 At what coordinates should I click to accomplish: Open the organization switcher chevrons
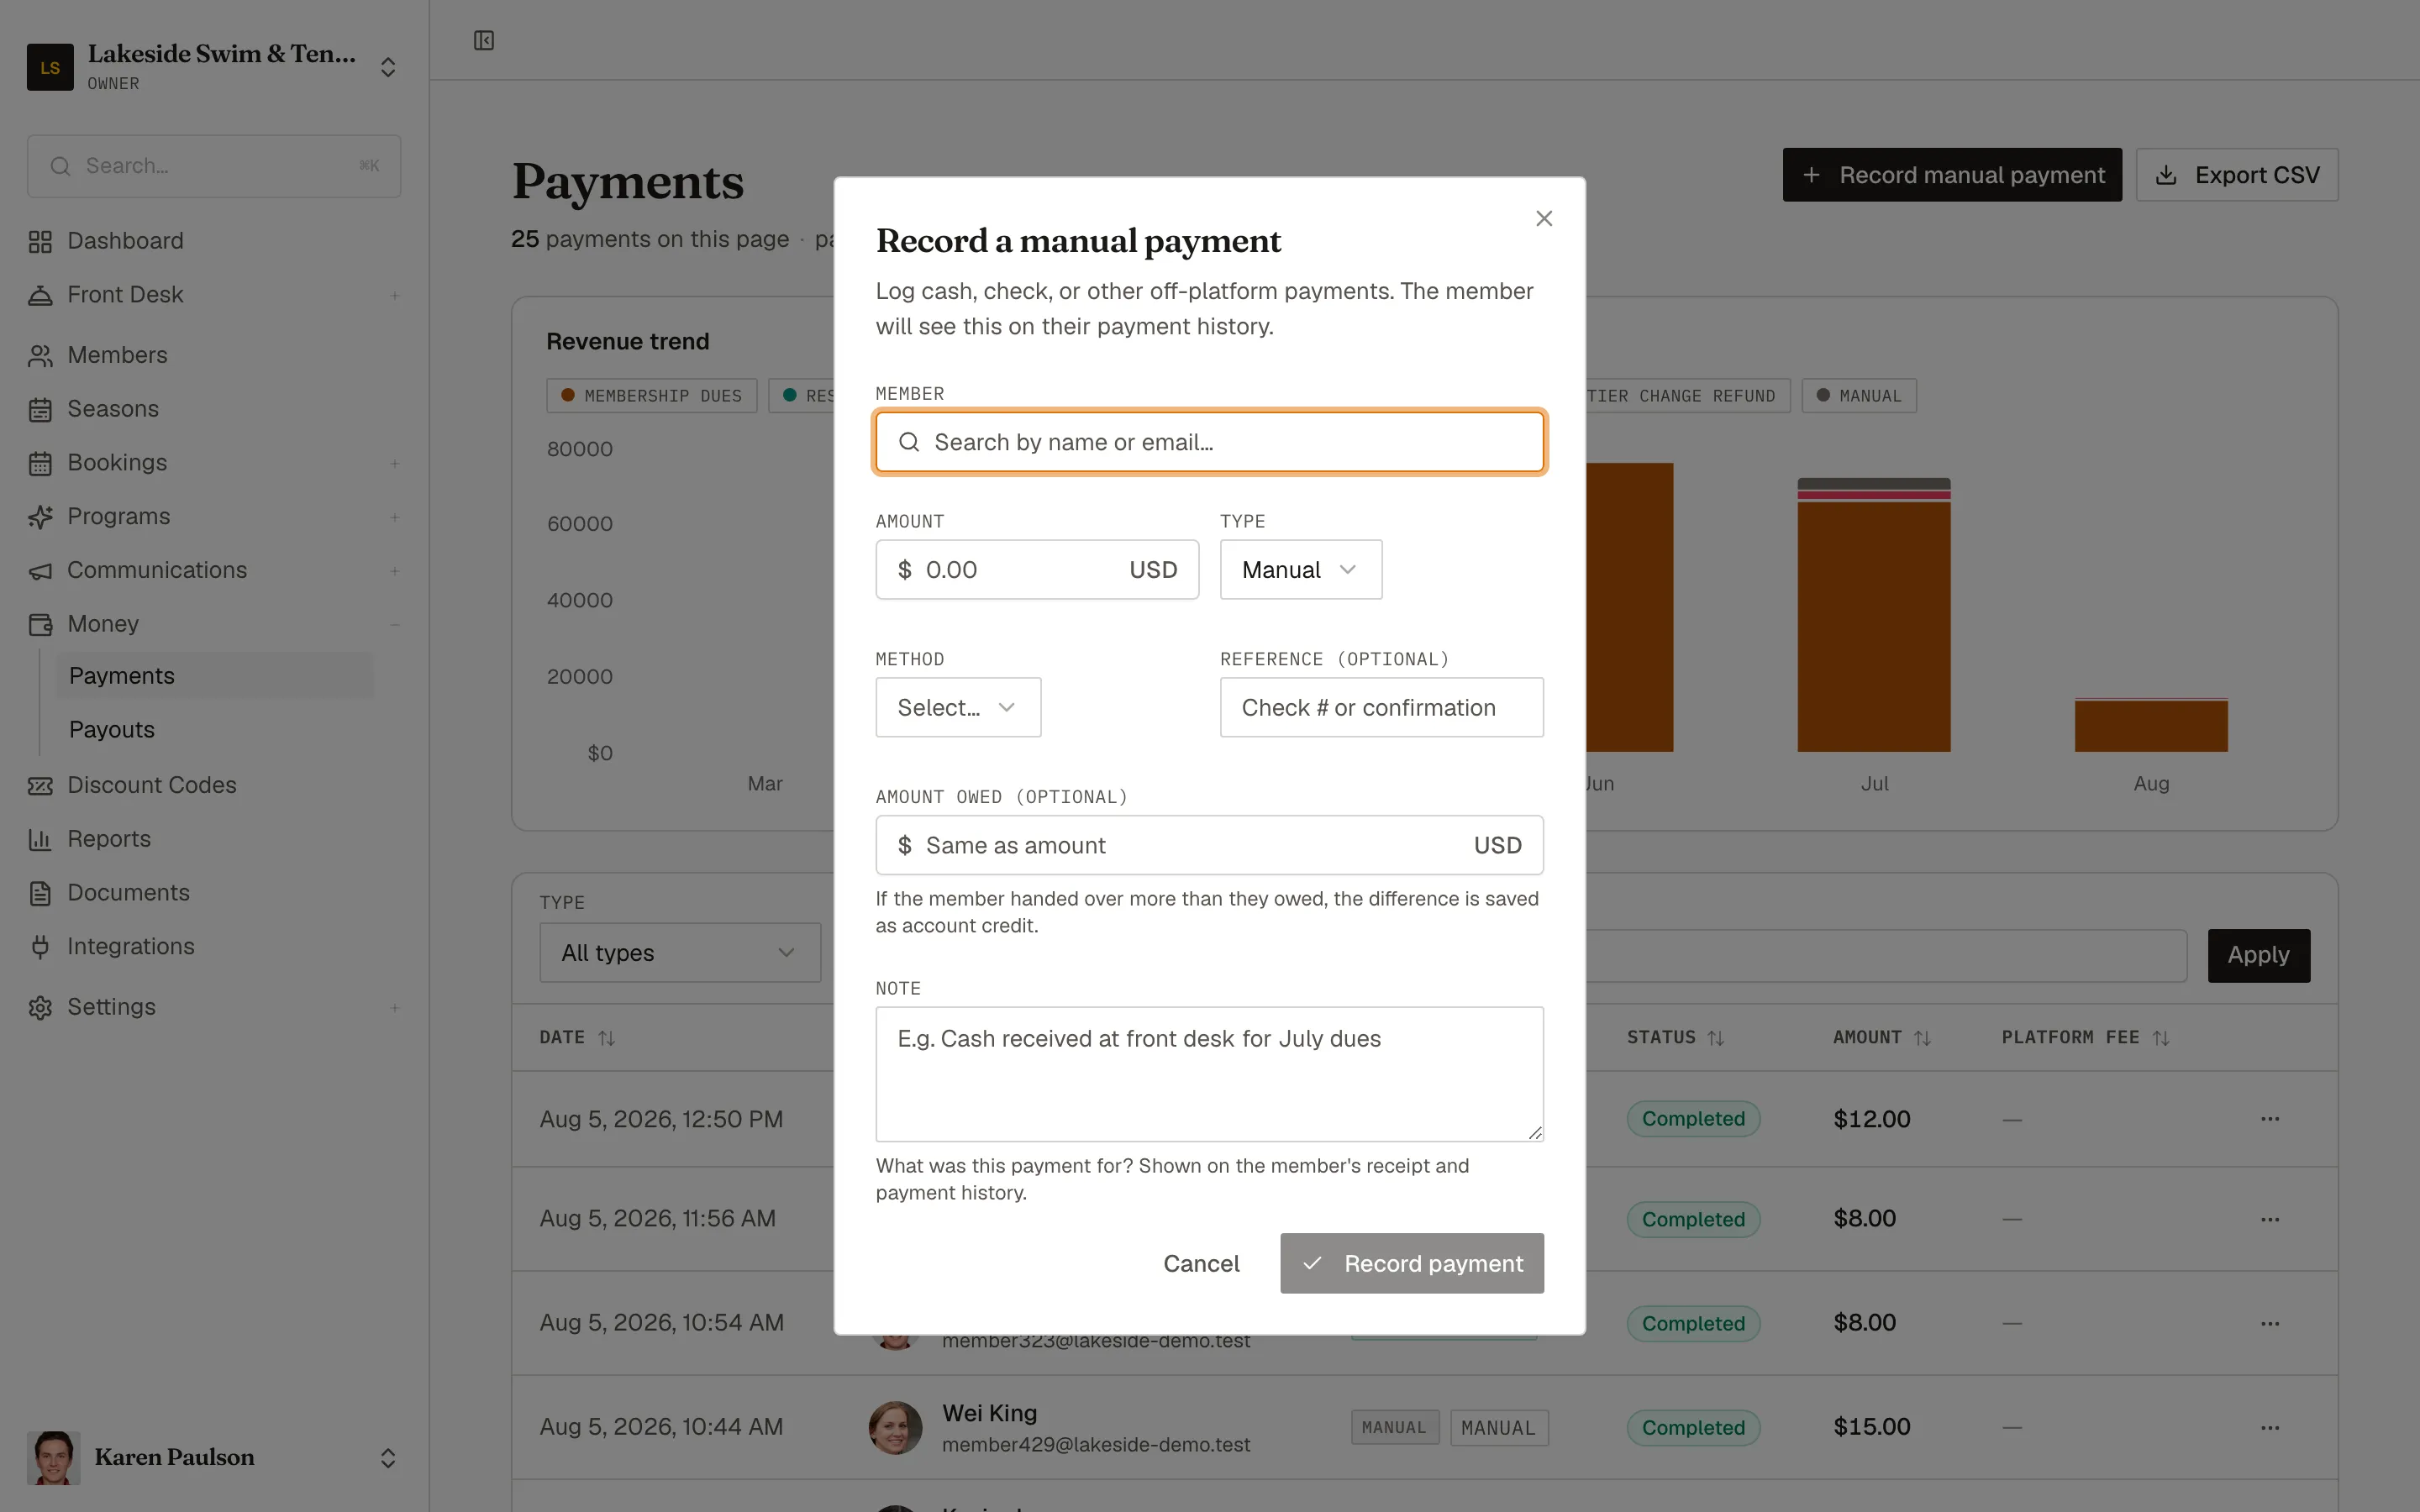point(388,67)
